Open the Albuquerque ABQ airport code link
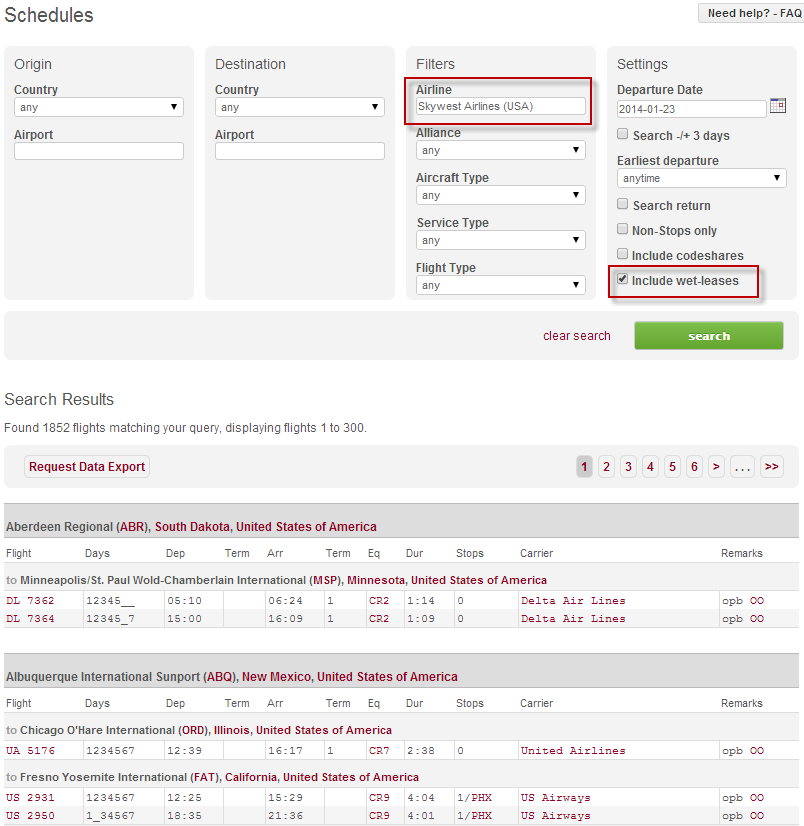 pyautogui.click(x=217, y=677)
